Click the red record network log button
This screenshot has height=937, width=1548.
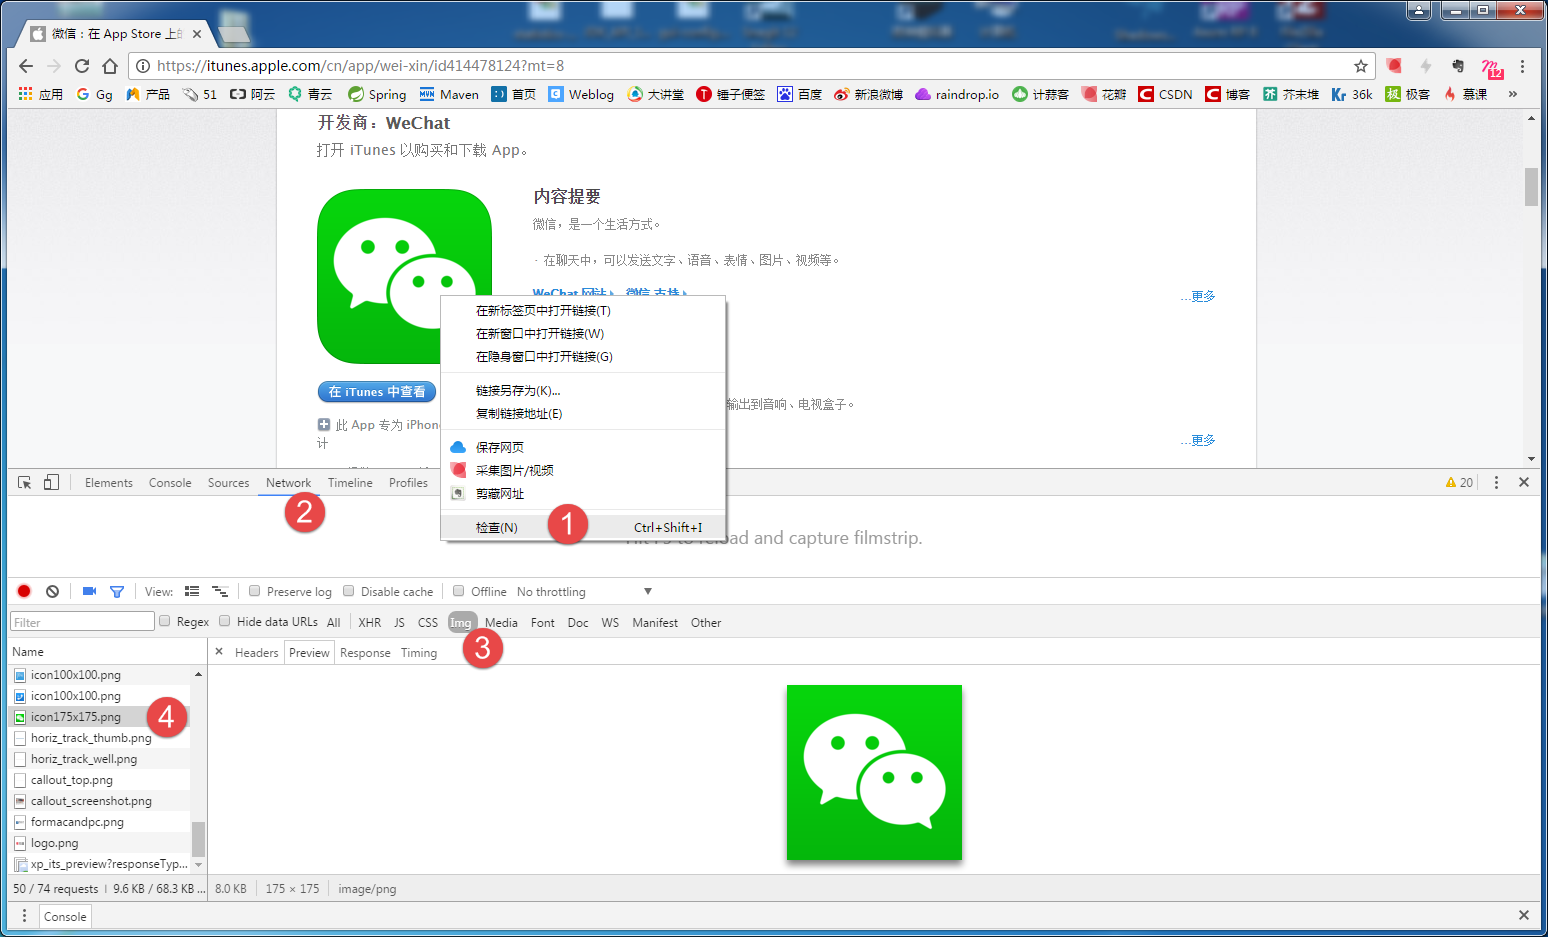coord(24,591)
